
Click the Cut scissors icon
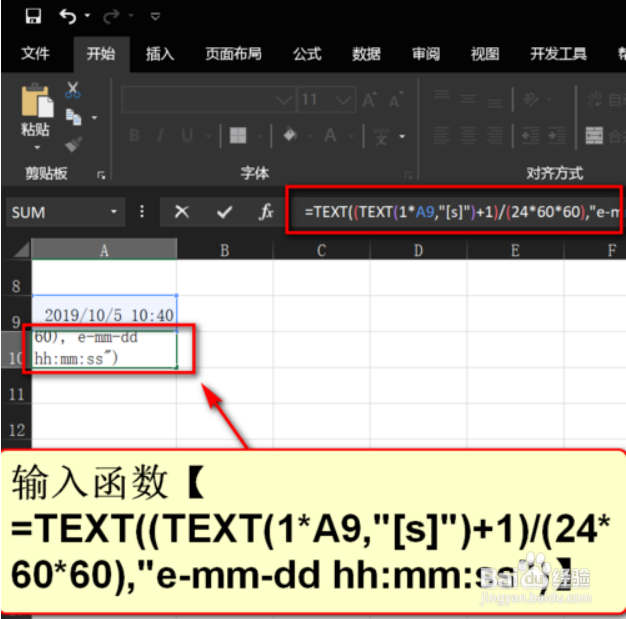[73, 90]
